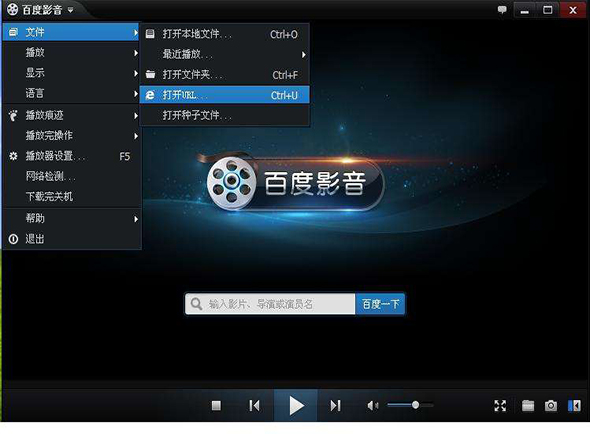Skip to the next track
The width and height of the screenshot is (590, 434).
pyautogui.click(x=335, y=405)
